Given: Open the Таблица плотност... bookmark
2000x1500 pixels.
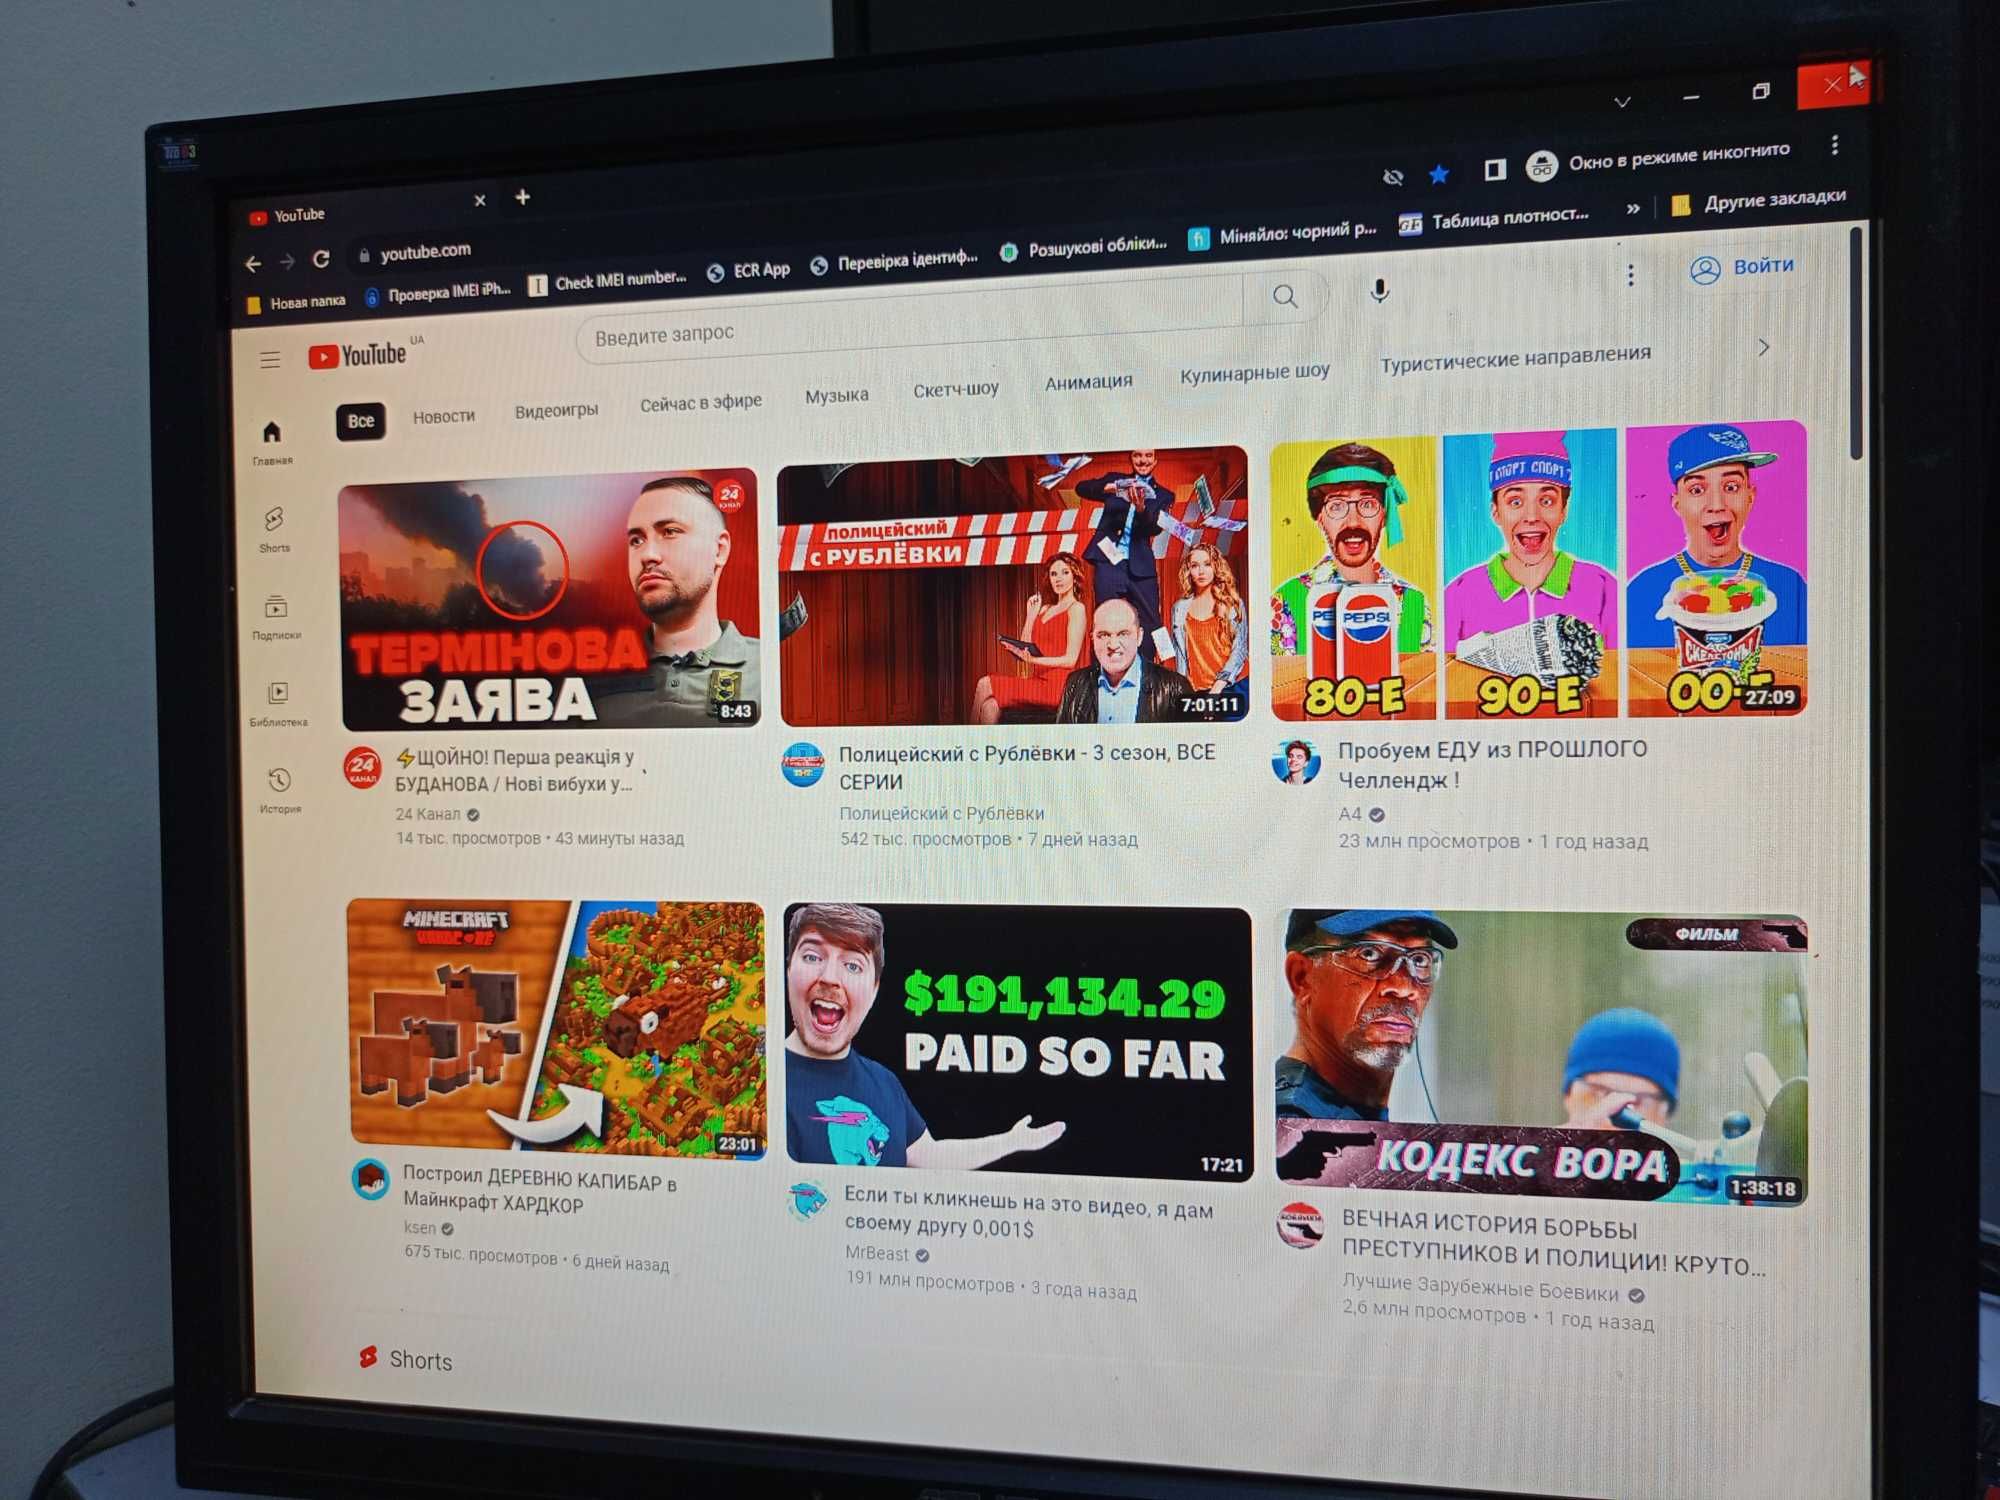Looking at the screenshot, I should [1495, 219].
